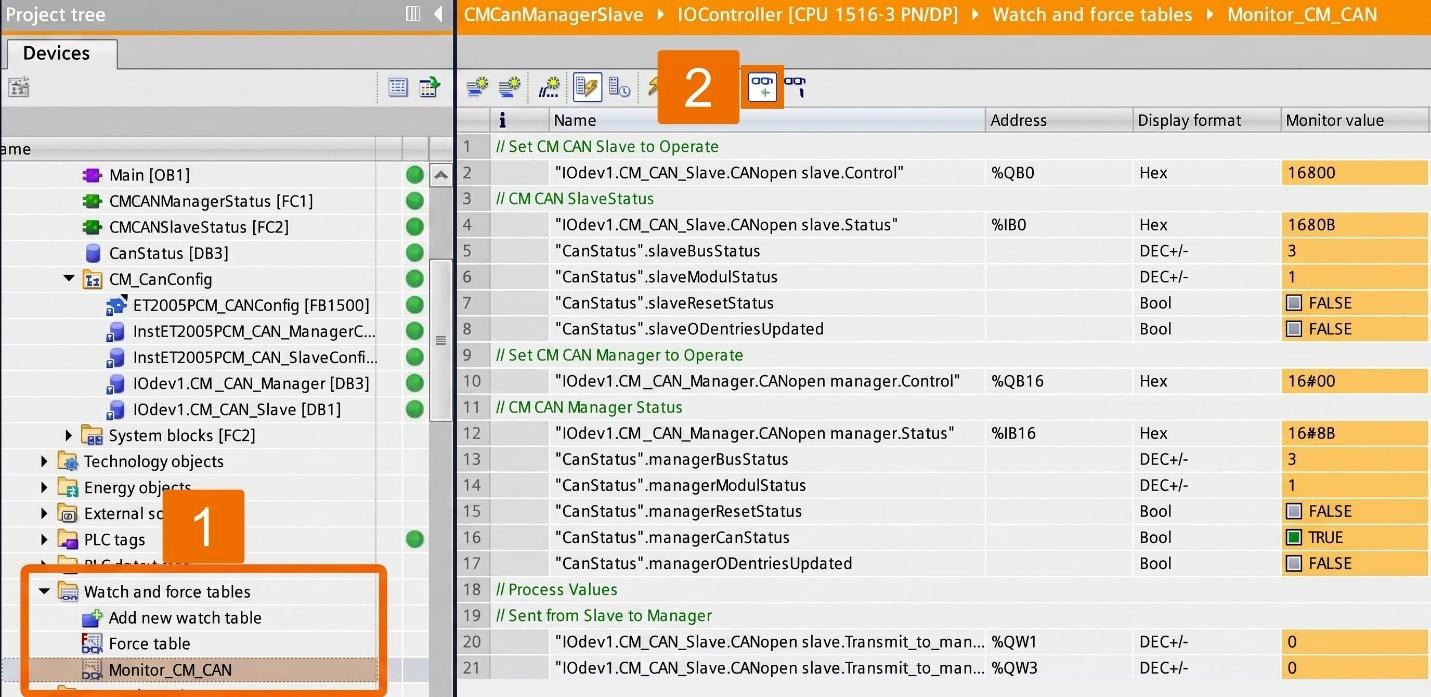The image size is (1431, 697).
Task: Click the Monitor now (once) toolbar icon
Action: (796, 87)
